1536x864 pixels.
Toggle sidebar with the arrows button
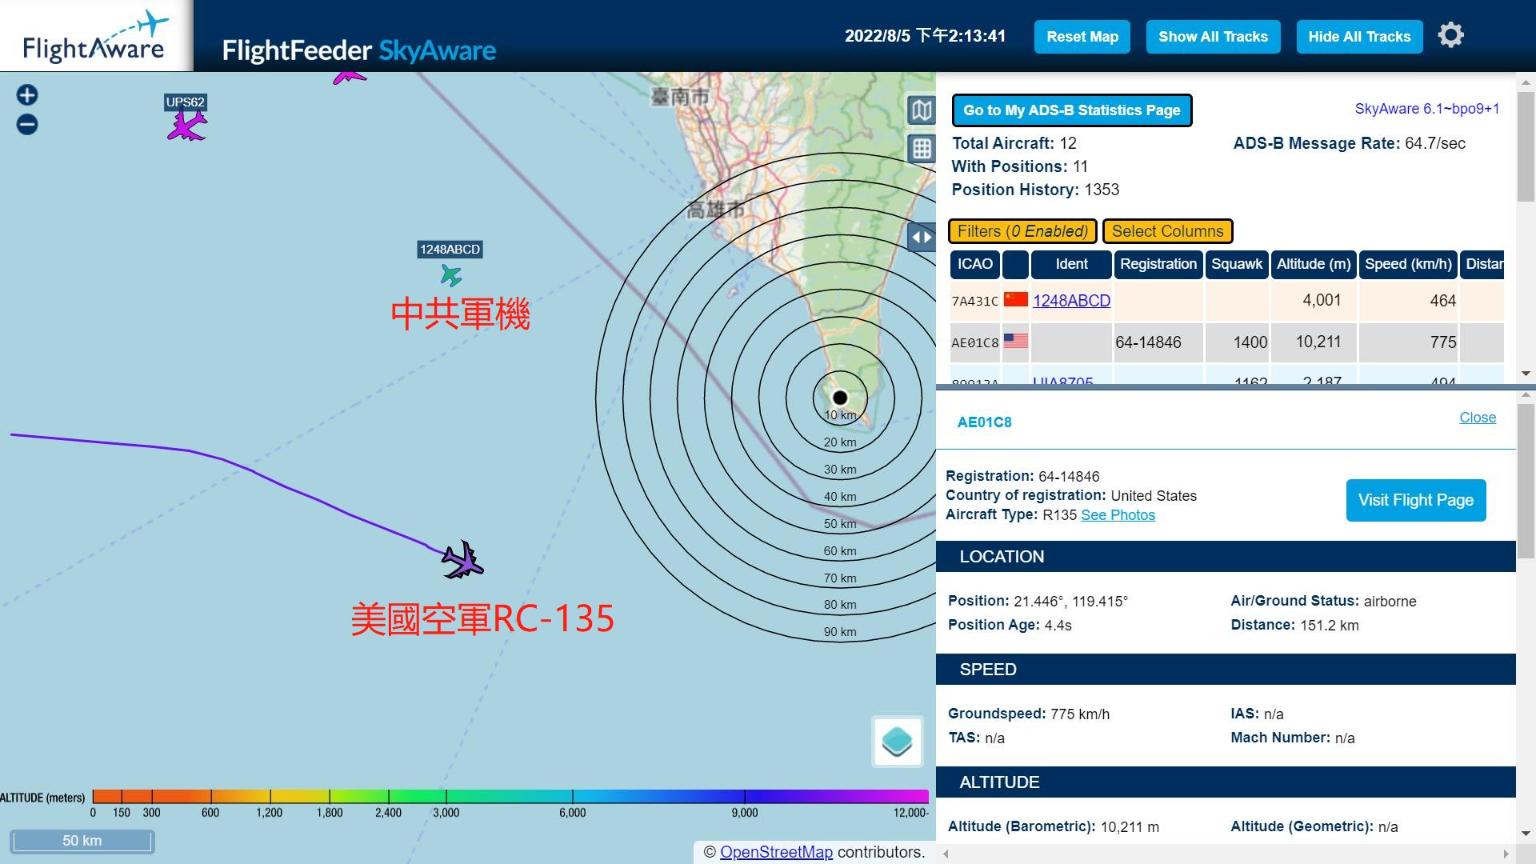click(x=921, y=237)
